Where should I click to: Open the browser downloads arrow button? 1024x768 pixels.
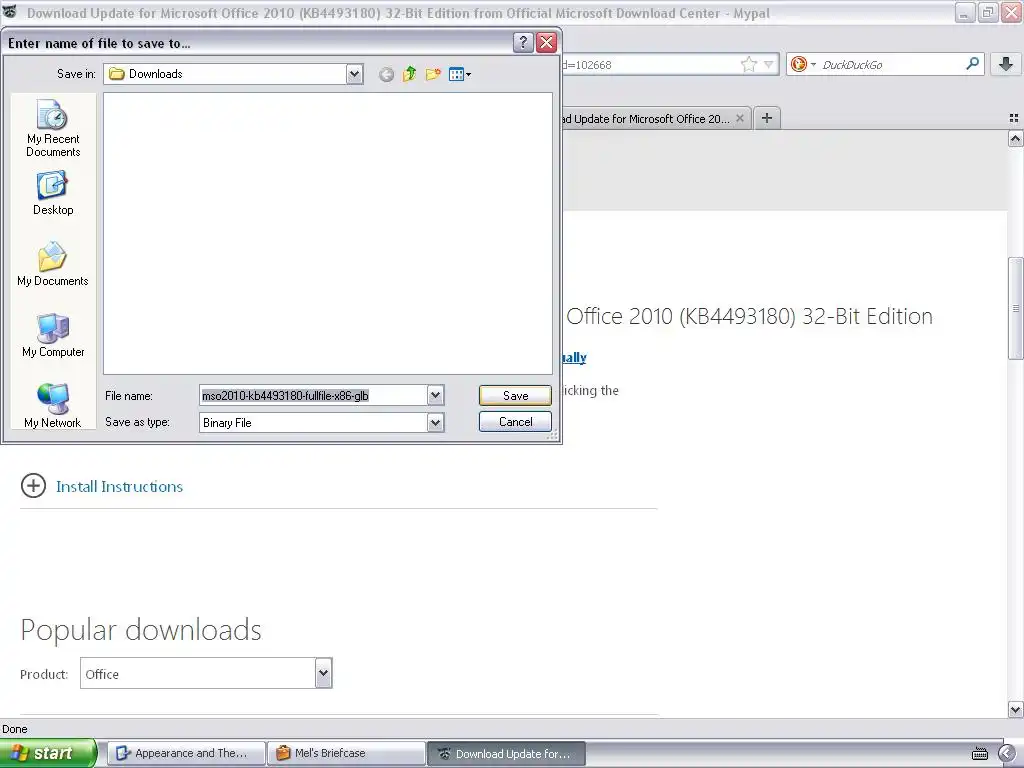click(x=1006, y=64)
